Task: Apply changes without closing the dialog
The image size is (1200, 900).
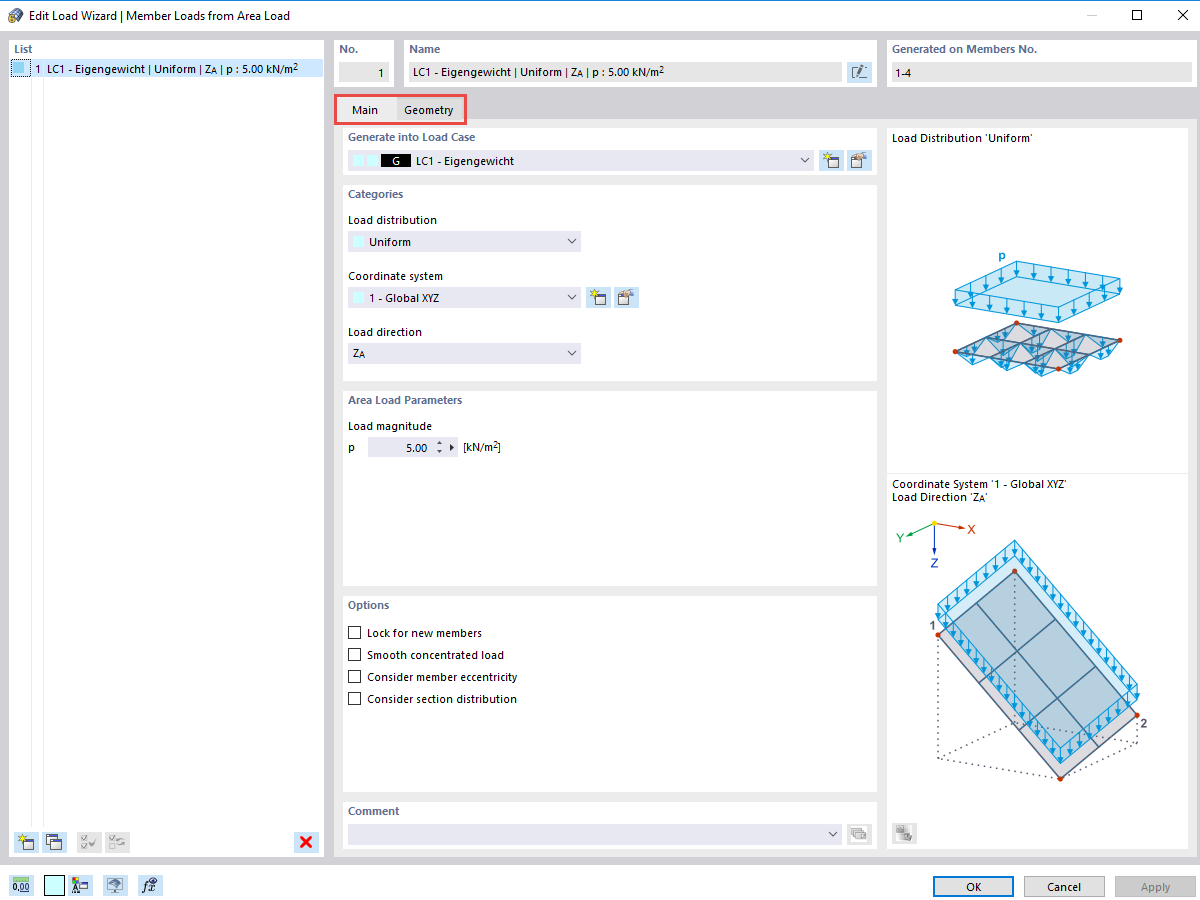Action: [x=1155, y=886]
